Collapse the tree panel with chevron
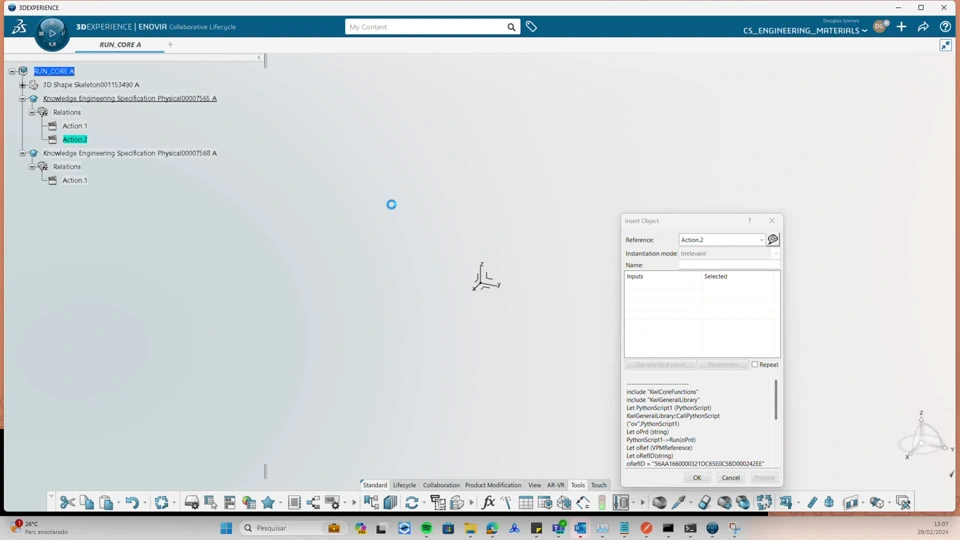This screenshot has height=540, width=960. click(259, 58)
